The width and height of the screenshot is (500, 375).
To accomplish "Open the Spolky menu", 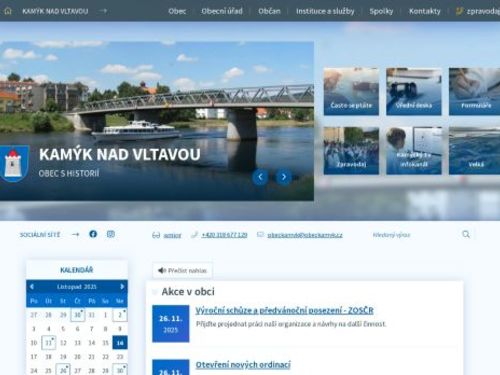I will point(381,11).
